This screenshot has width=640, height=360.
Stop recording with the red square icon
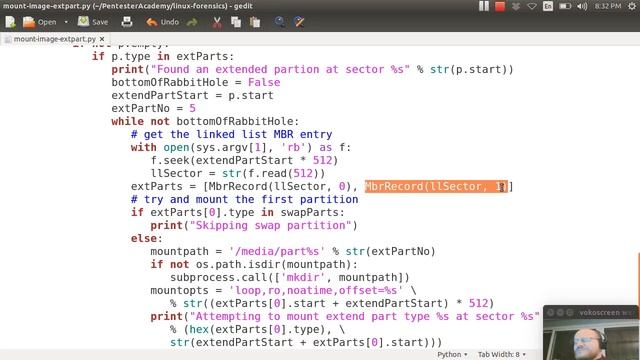(x=500, y=6)
